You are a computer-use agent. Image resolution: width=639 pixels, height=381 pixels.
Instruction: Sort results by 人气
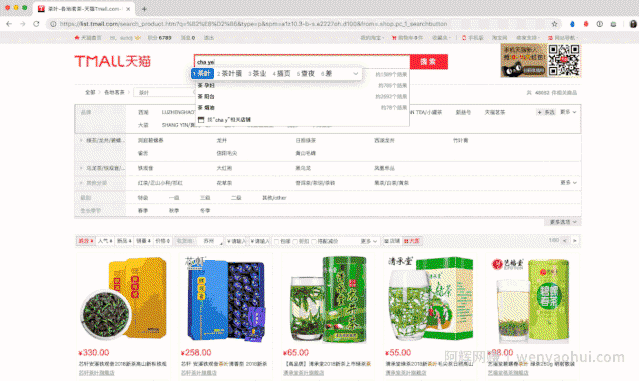[105, 241]
